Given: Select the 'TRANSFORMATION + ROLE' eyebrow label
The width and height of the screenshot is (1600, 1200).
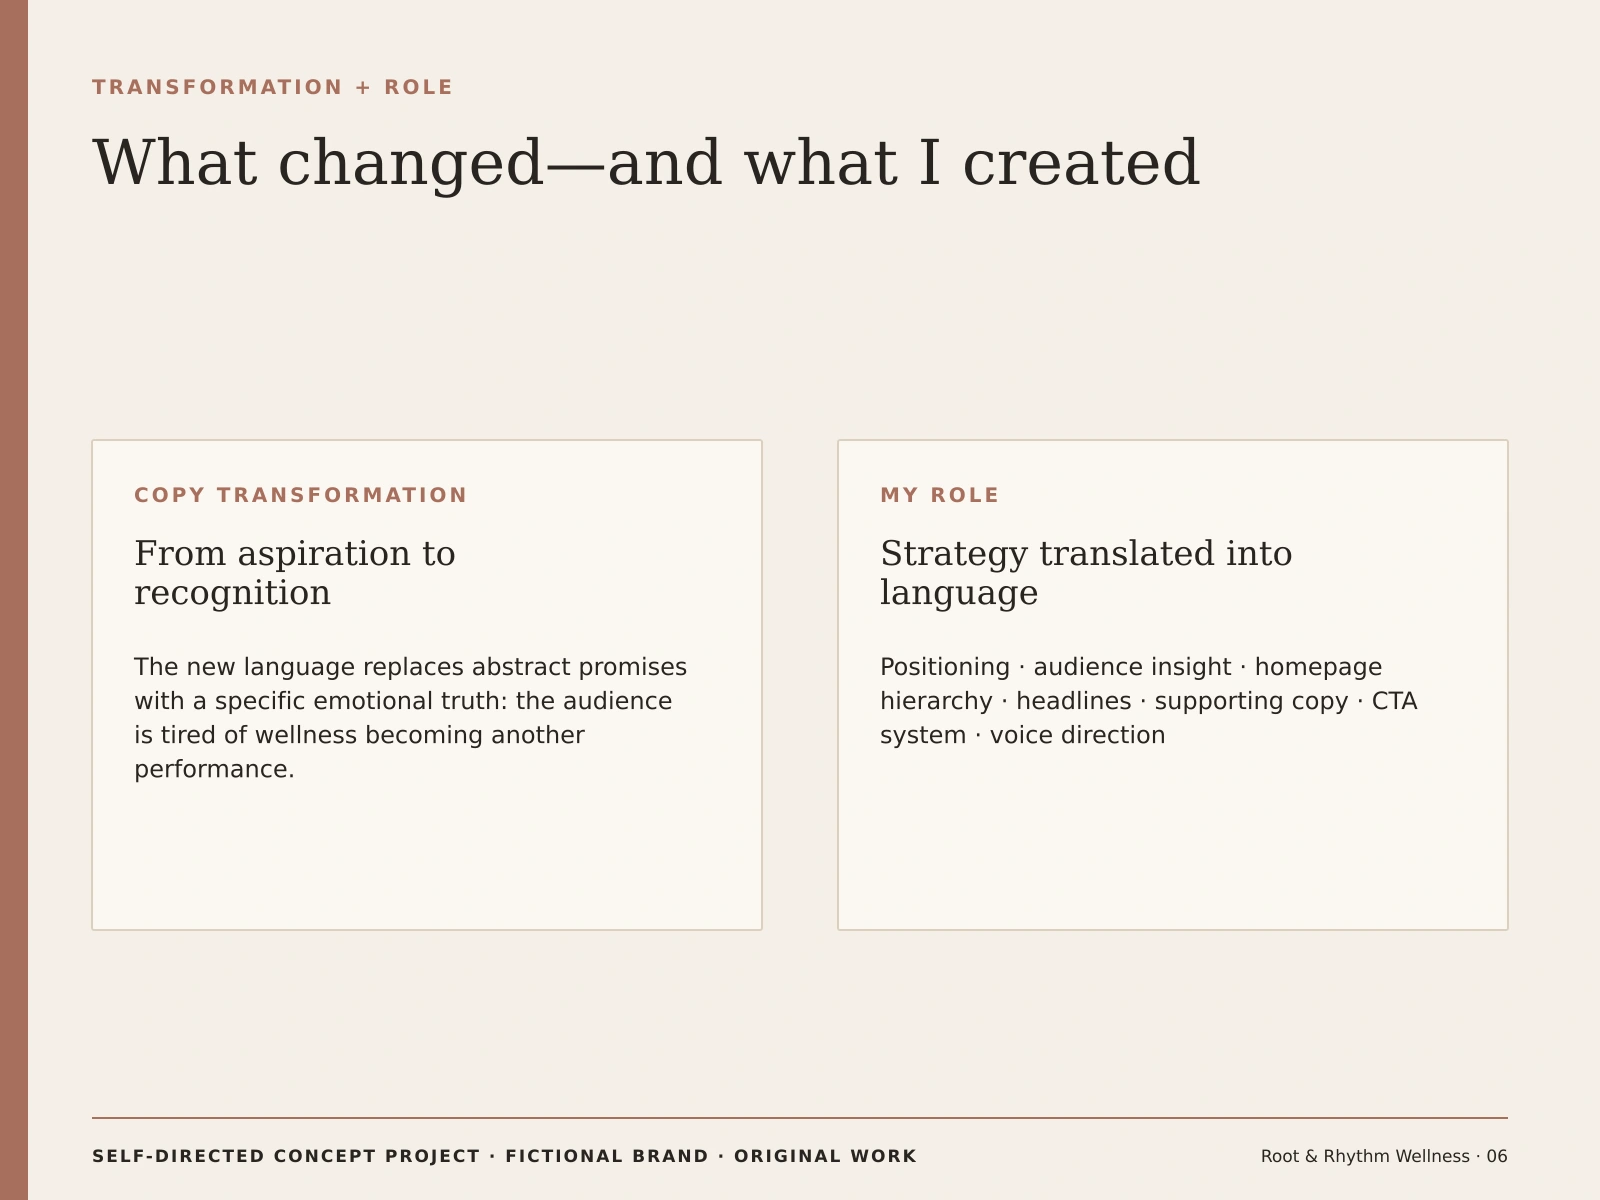Looking at the screenshot, I should click(x=273, y=87).
